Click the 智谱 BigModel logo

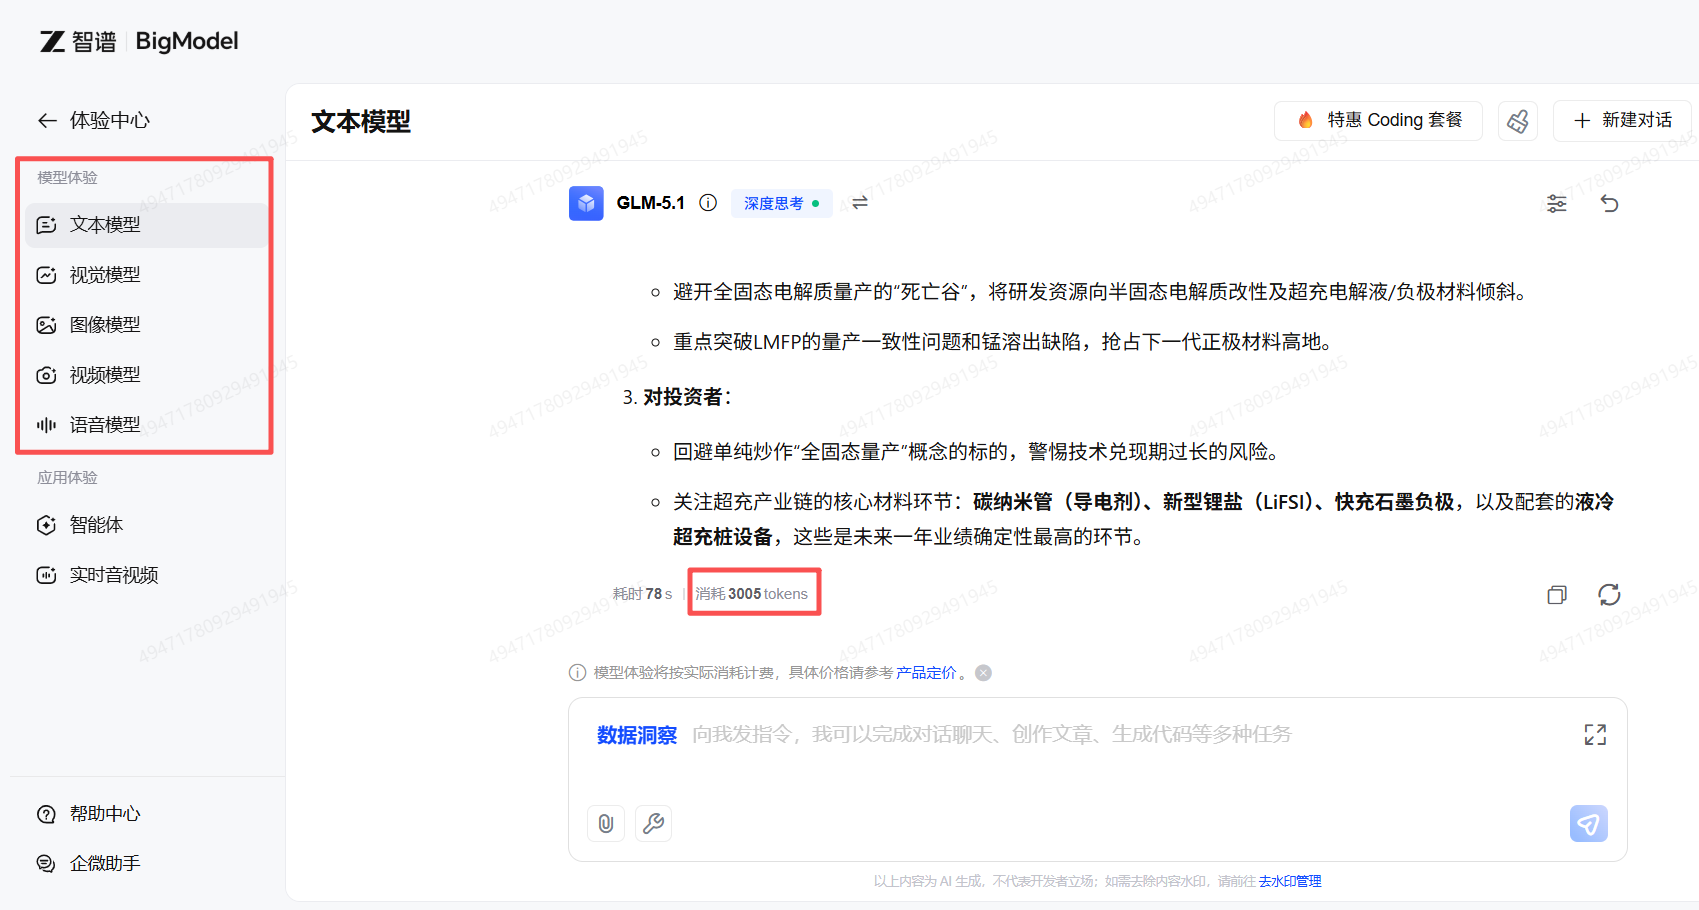139,41
